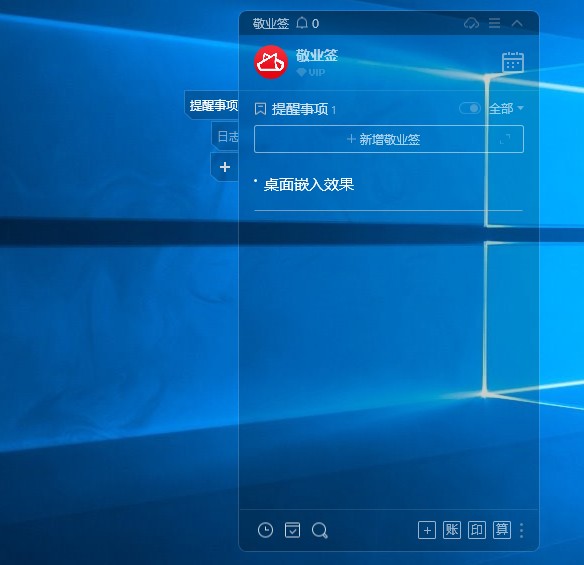The width and height of the screenshot is (584, 565).
Task: Click the 敬业签 account name
Action: (317, 55)
